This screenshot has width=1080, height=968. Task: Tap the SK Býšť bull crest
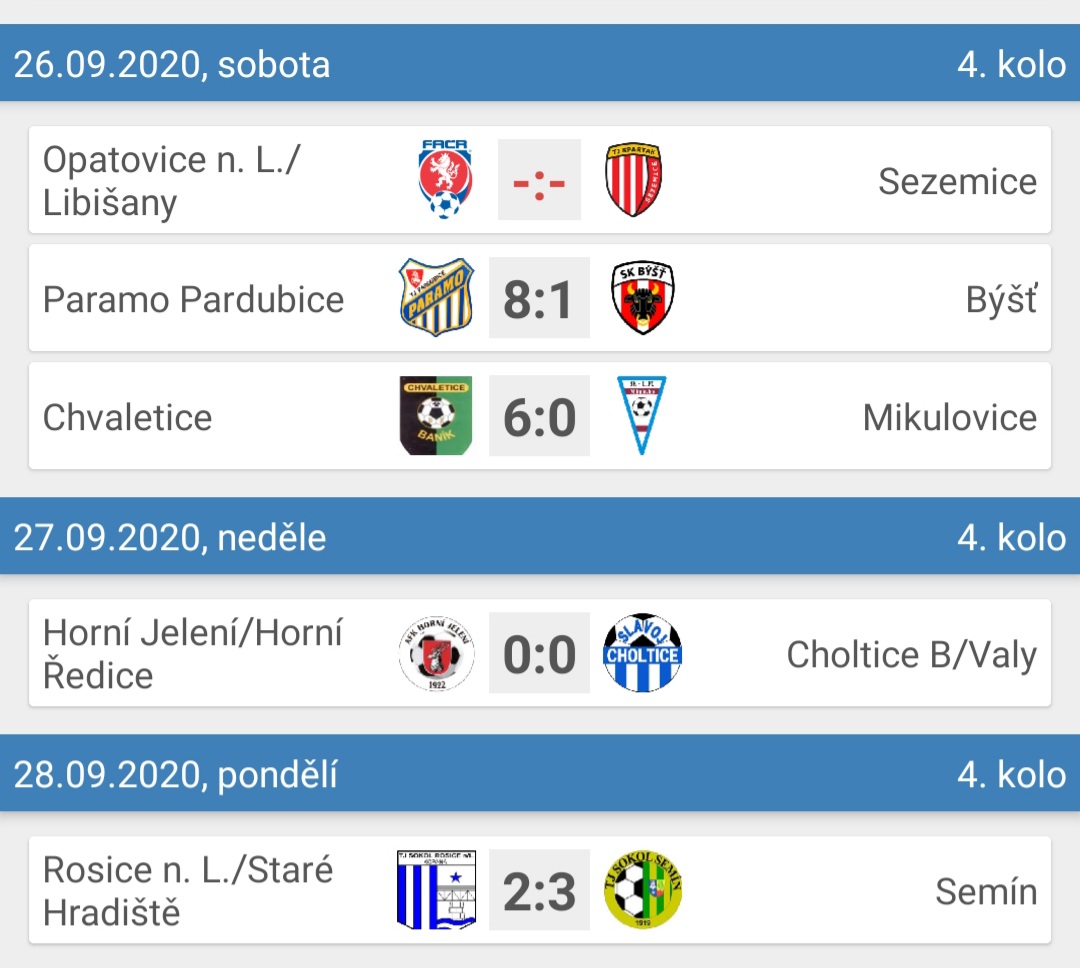643,297
